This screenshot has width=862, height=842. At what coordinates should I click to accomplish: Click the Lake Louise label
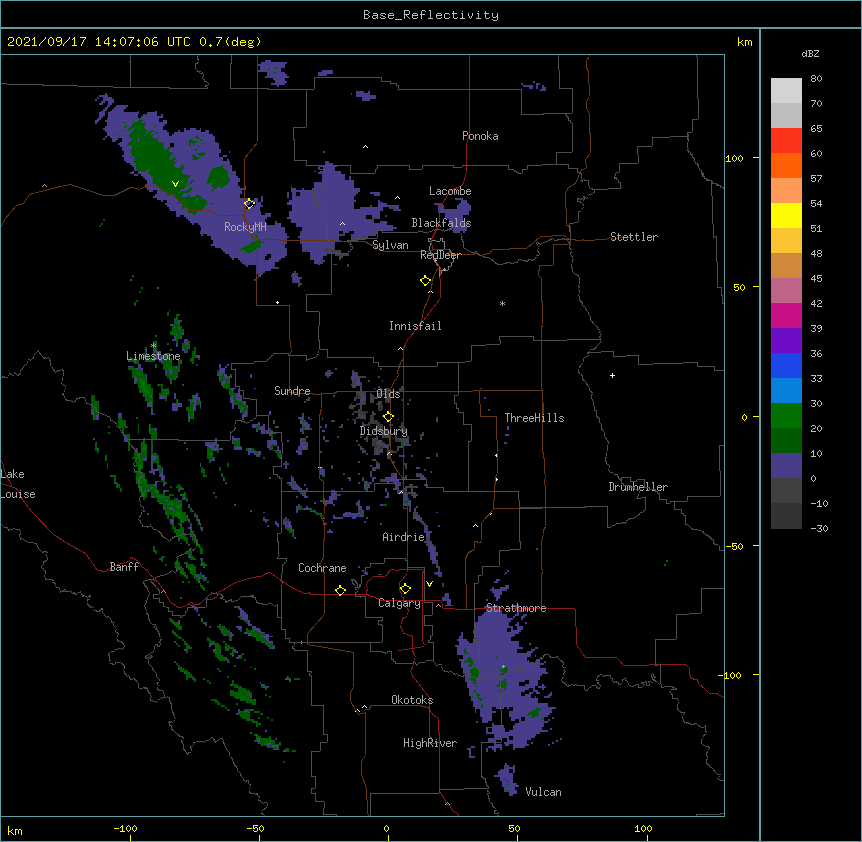pyautogui.click(x=18, y=484)
